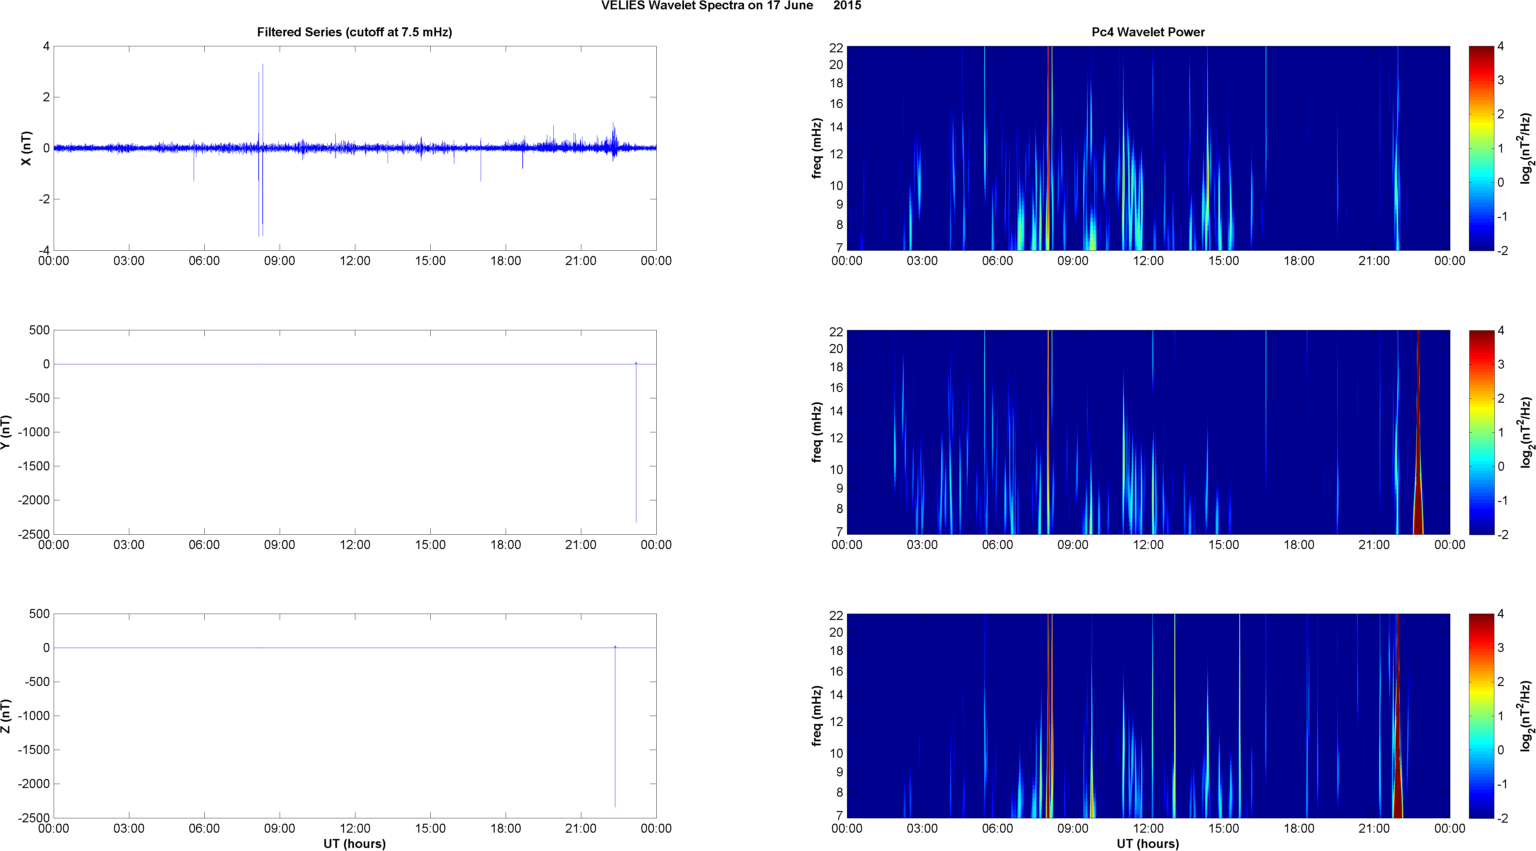Select the Pc4 Wavelet Power title
This screenshot has height=851, width=1536.
[1147, 32]
